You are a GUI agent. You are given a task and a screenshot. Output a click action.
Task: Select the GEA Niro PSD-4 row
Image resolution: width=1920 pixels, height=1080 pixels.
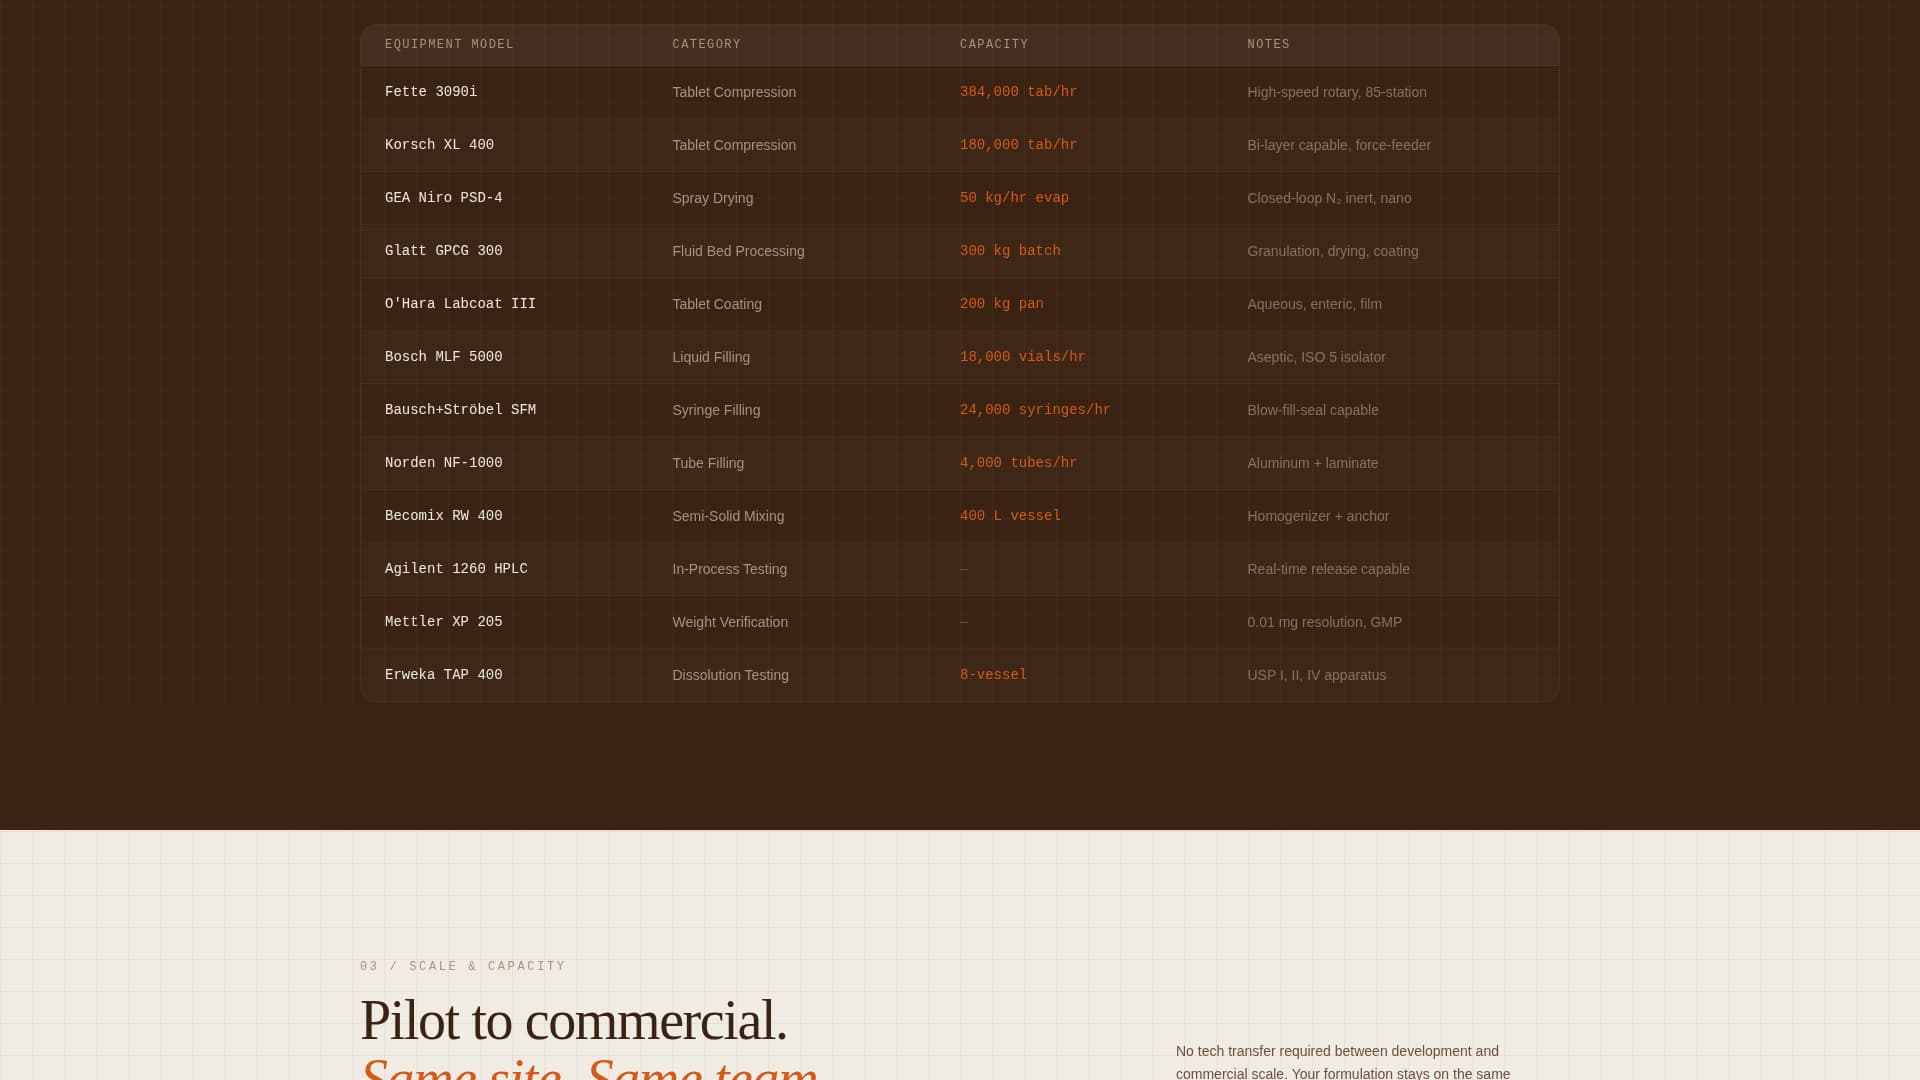pyautogui.click(x=443, y=197)
